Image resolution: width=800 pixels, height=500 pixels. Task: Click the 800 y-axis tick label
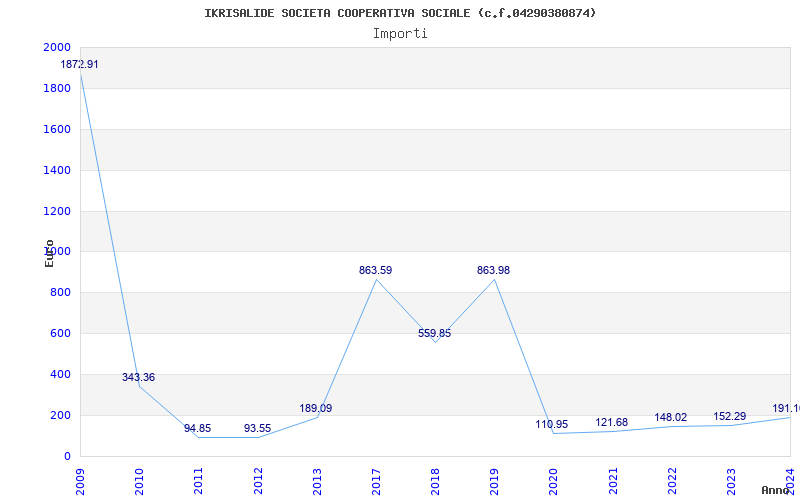coord(60,293)
